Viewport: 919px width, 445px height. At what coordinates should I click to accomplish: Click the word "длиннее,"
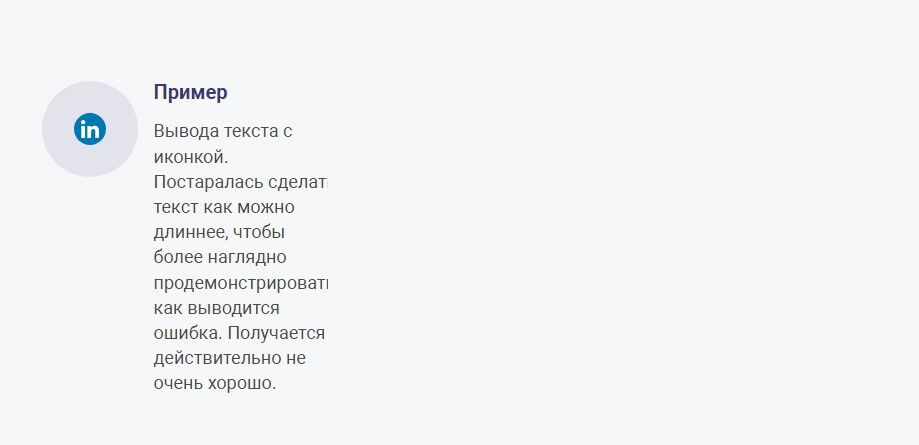pyautogui.click(x=190, y=233)
